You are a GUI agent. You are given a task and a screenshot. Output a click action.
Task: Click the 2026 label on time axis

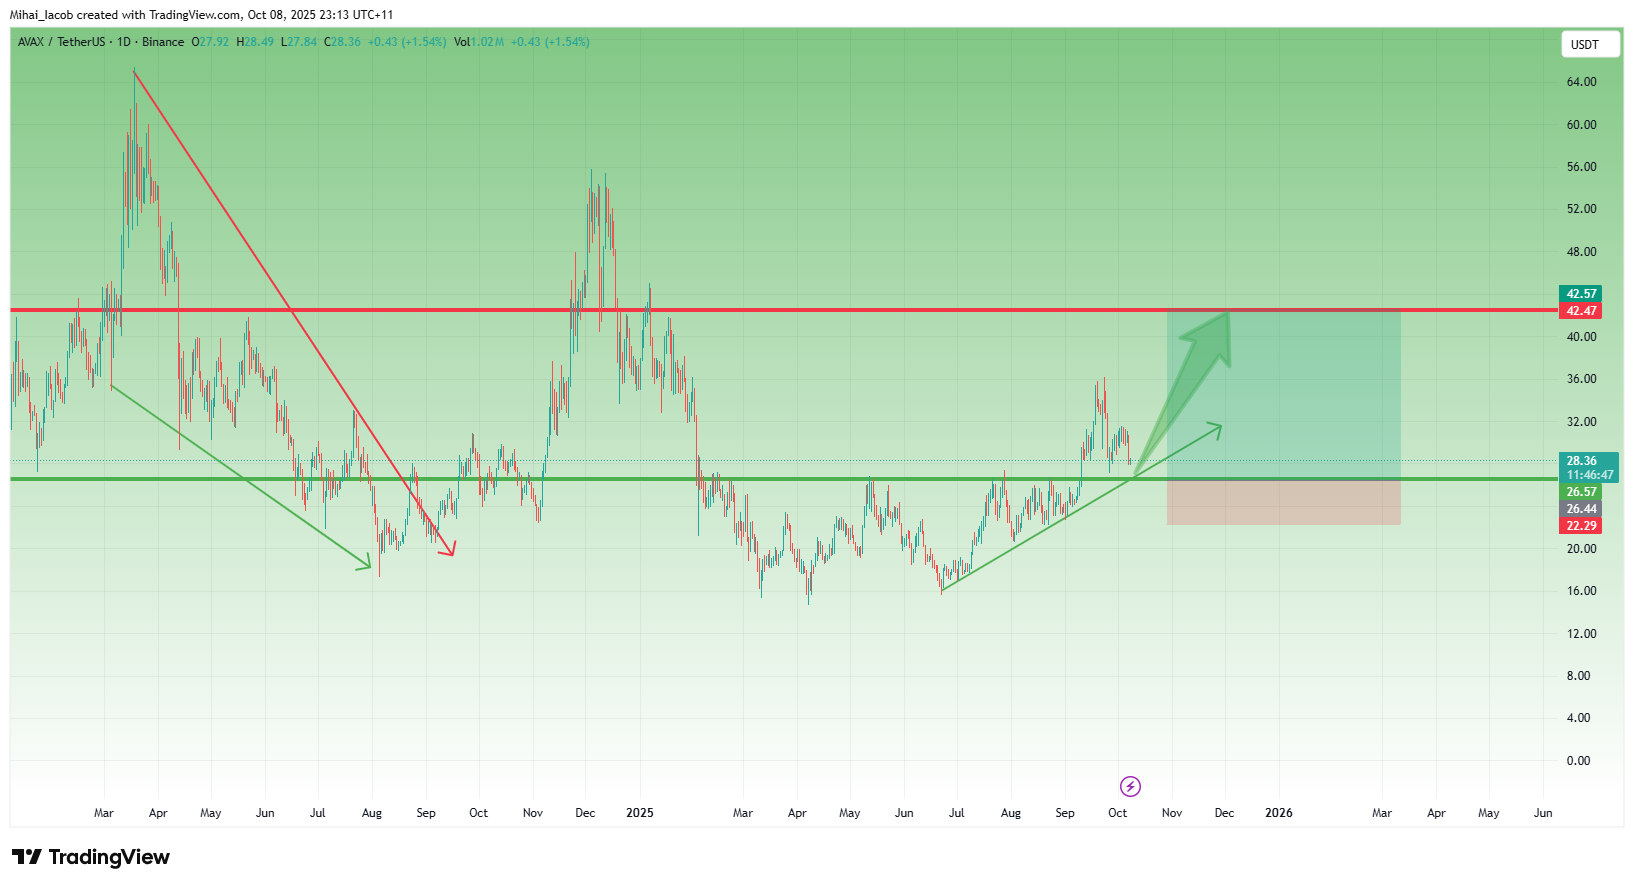(x=1278, y=813)
